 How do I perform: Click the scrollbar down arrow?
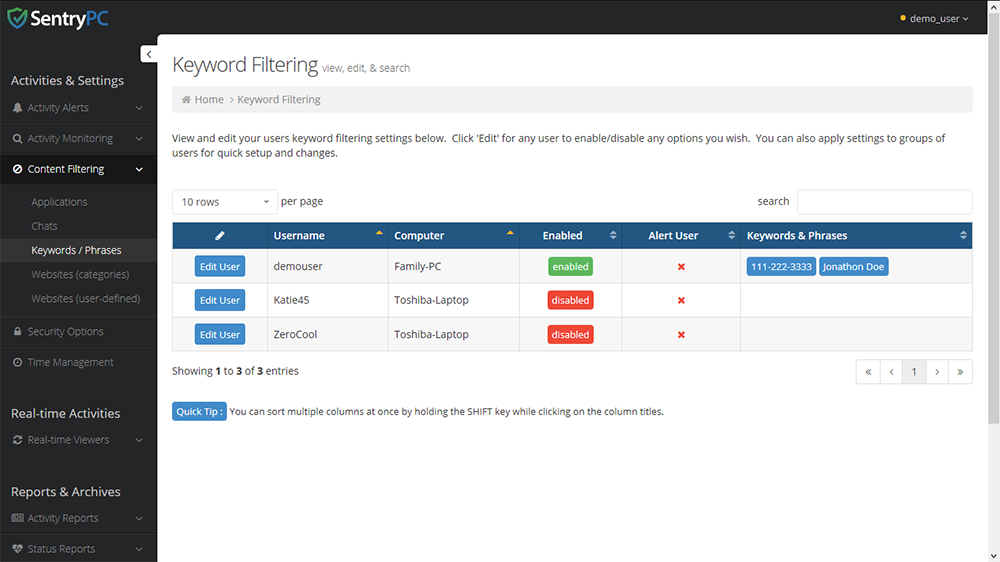994,555
